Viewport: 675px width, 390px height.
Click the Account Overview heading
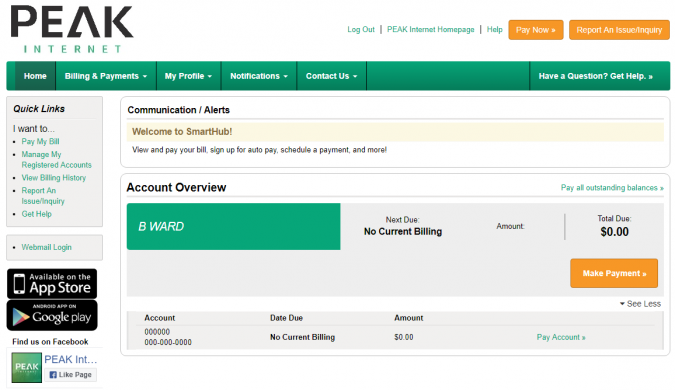pos(176,188)
